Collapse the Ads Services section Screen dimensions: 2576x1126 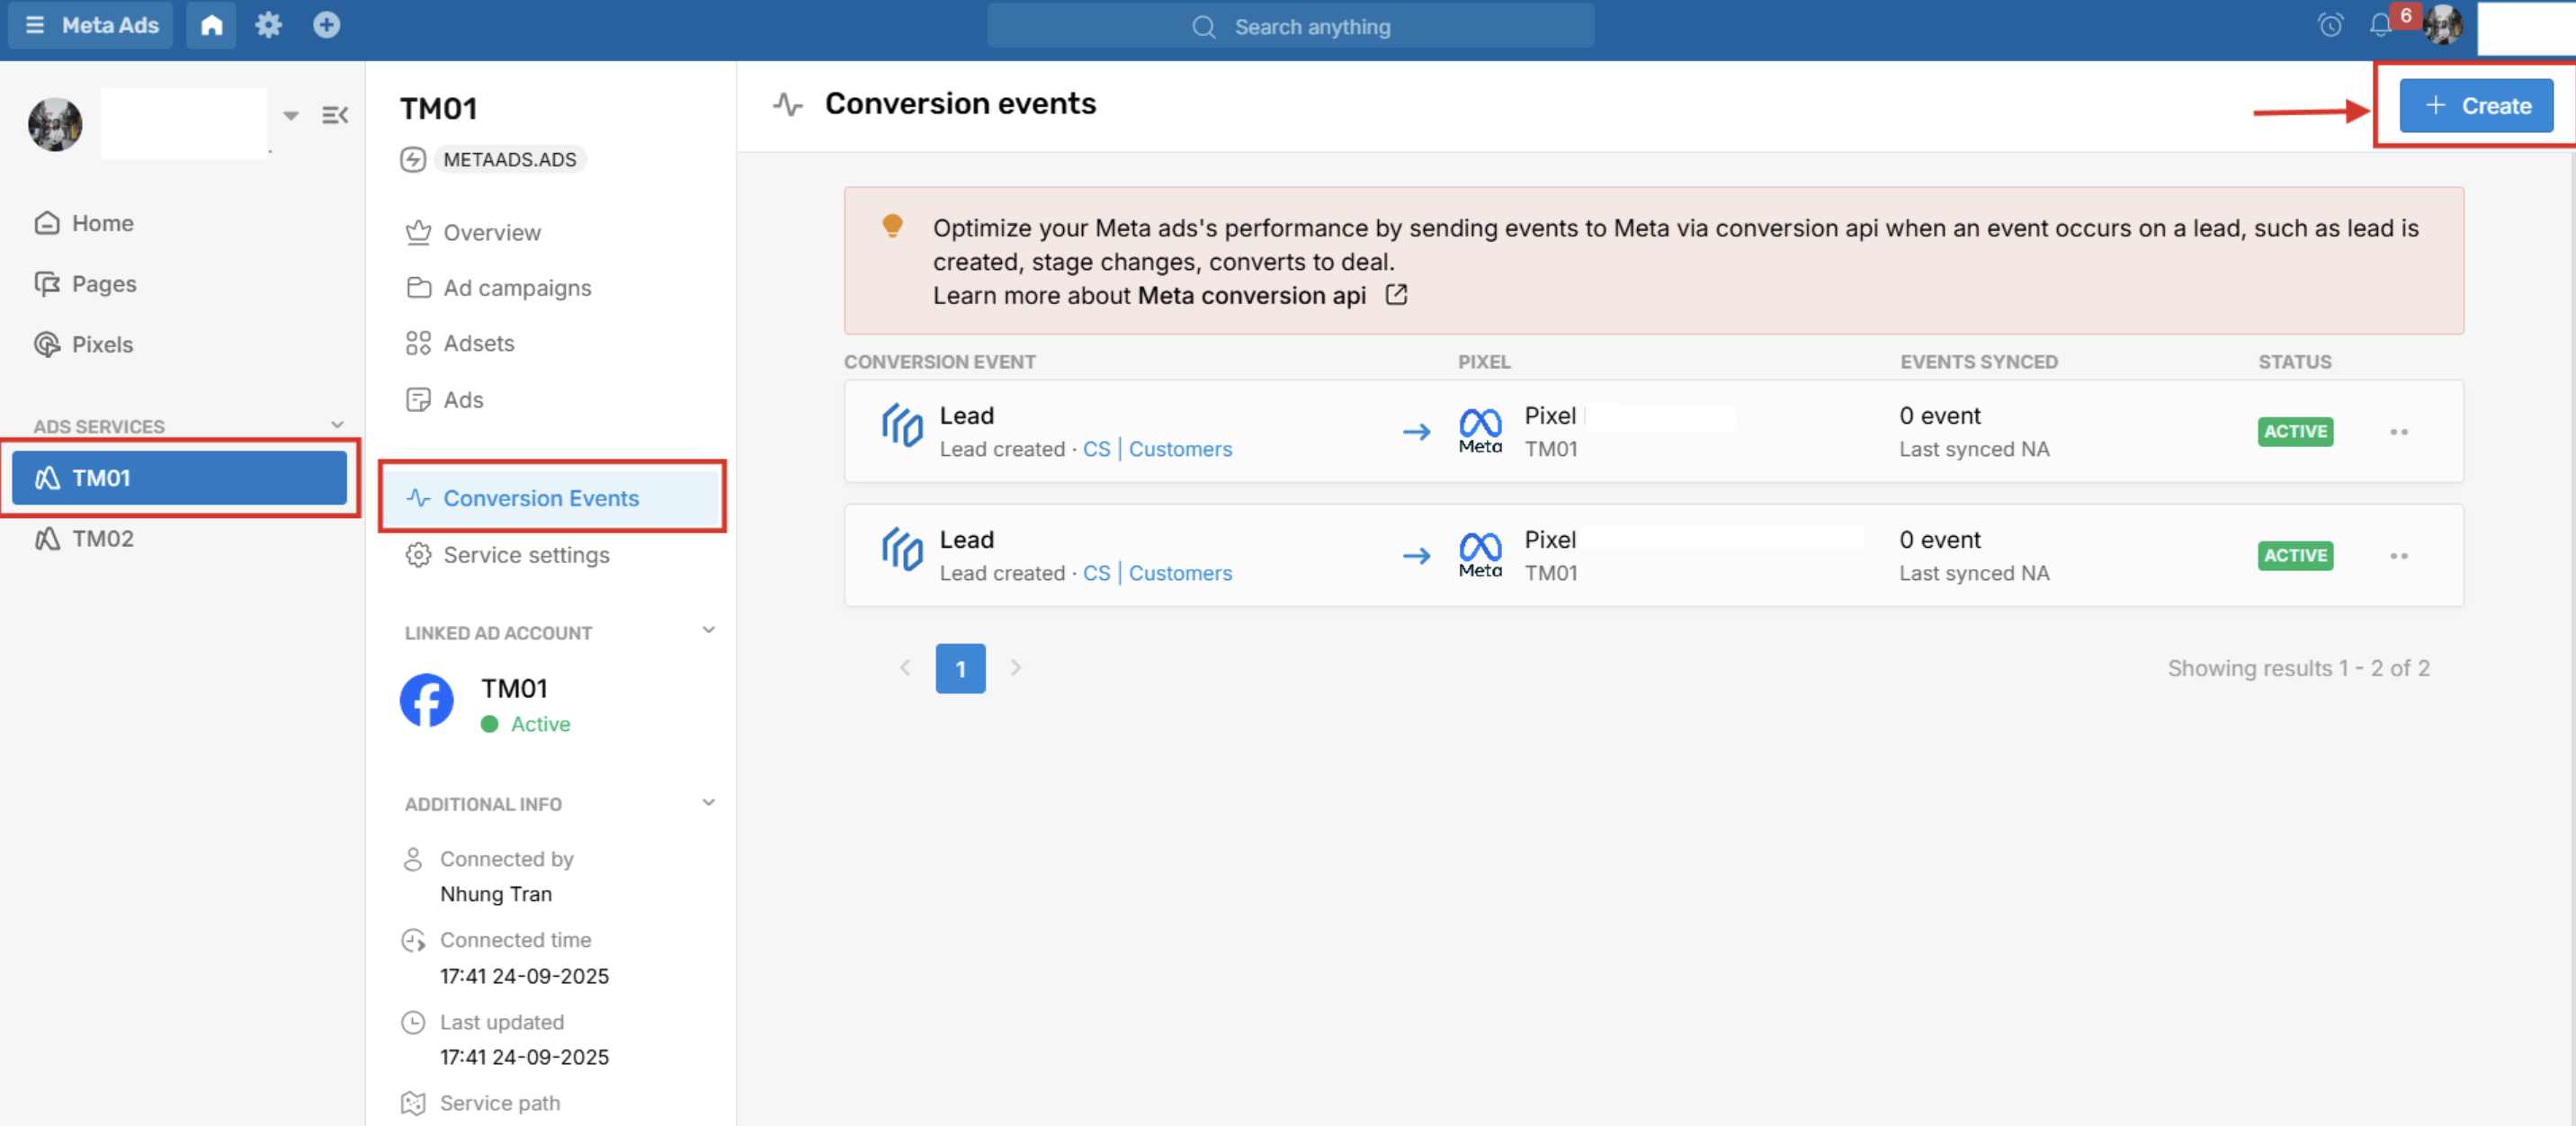[x=337, y=425]
